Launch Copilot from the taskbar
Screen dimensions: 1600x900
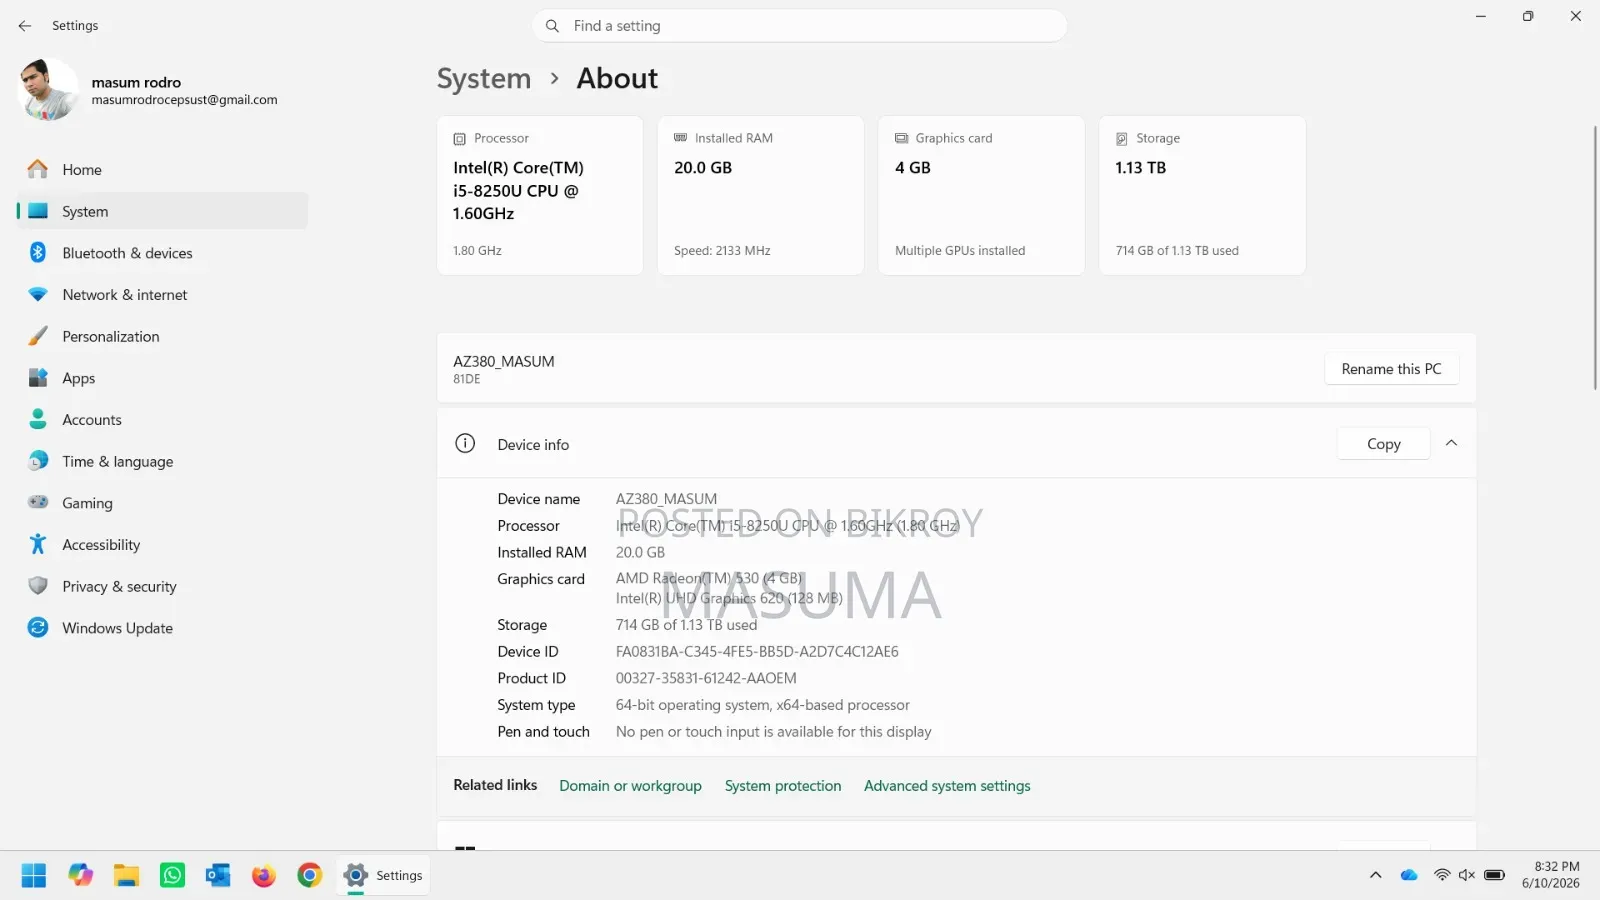coord(80,876)
